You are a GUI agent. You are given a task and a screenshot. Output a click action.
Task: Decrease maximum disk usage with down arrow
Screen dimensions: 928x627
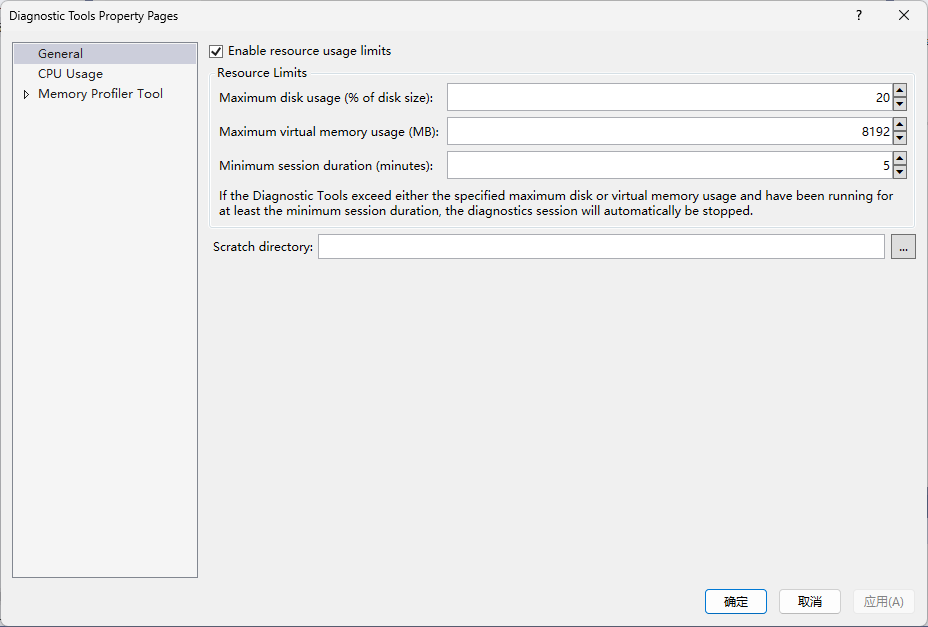point(900,104)
